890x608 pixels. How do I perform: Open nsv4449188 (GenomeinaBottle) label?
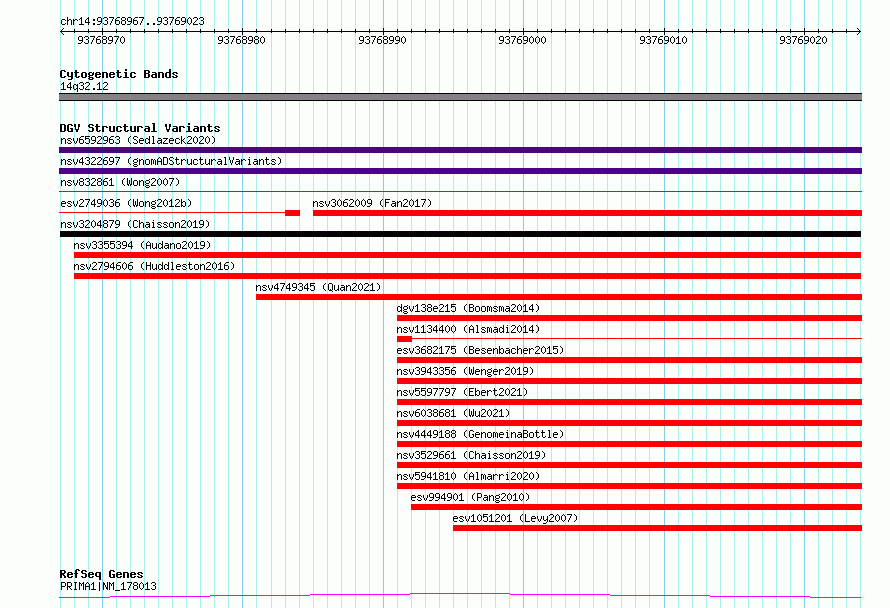pyautogui.click(x=480, y=434)
